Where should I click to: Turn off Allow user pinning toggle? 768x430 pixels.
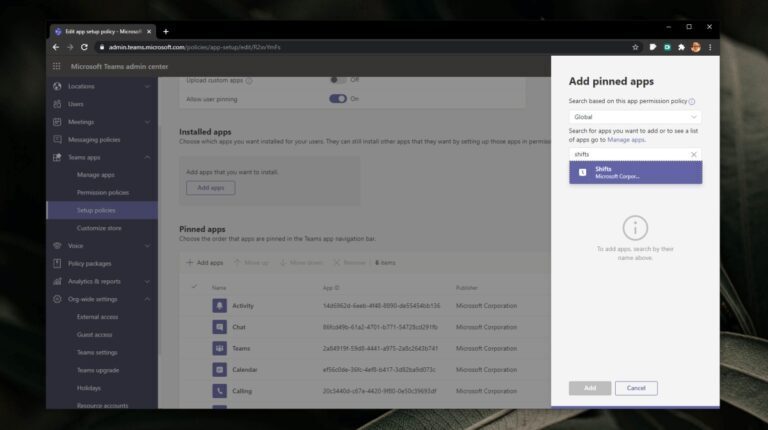click(x=338, y=99)
